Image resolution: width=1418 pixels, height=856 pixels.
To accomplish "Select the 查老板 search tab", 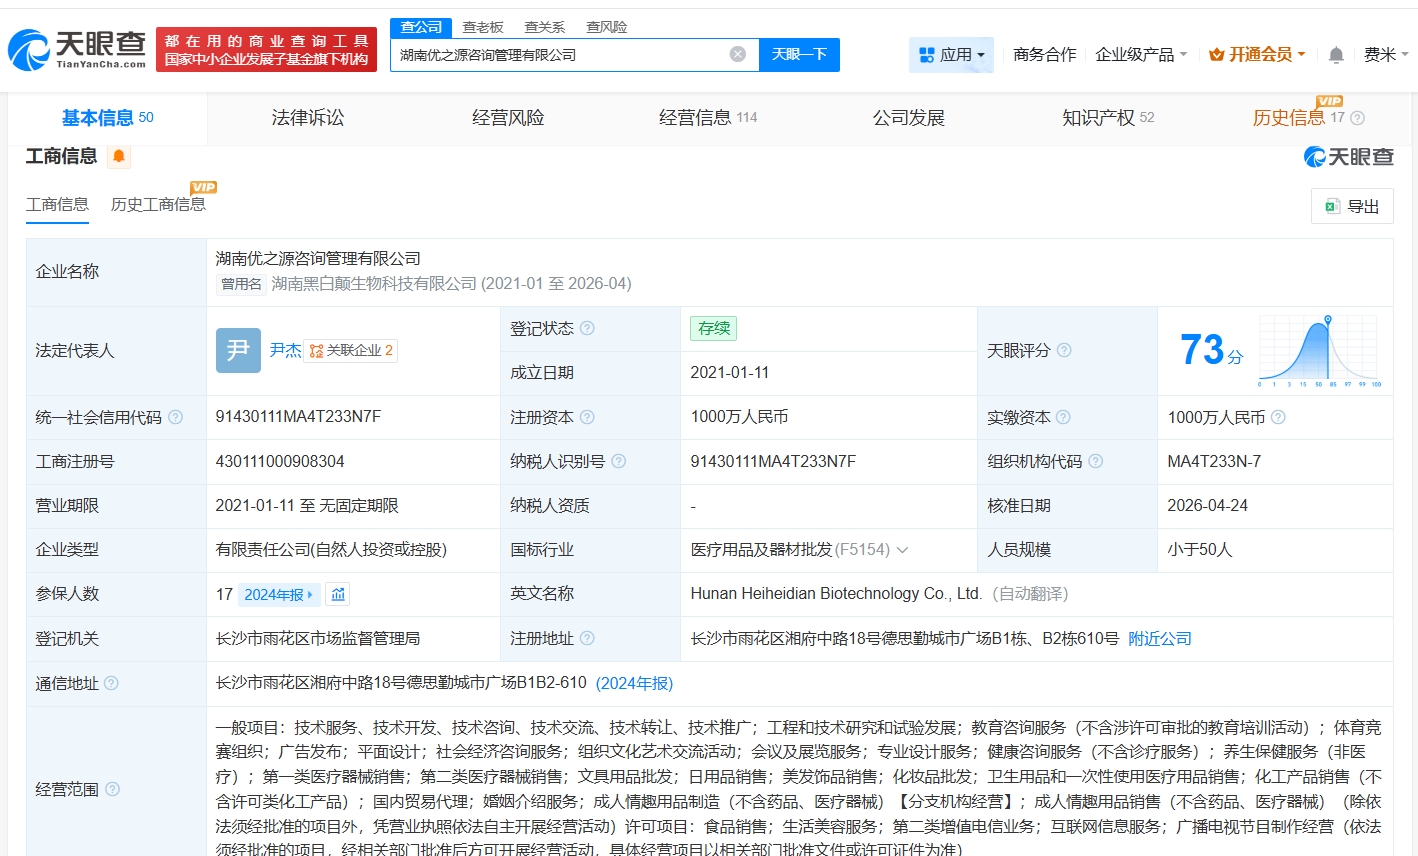I will click(x=483, y=27).
